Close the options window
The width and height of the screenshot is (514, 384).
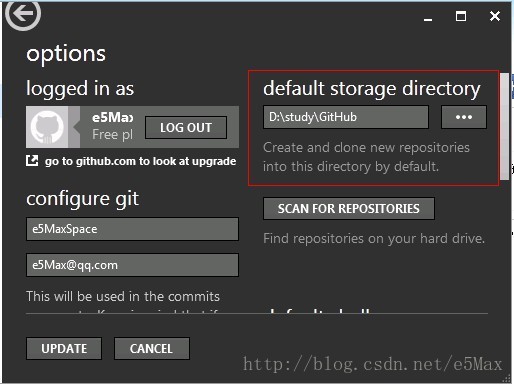495,16
